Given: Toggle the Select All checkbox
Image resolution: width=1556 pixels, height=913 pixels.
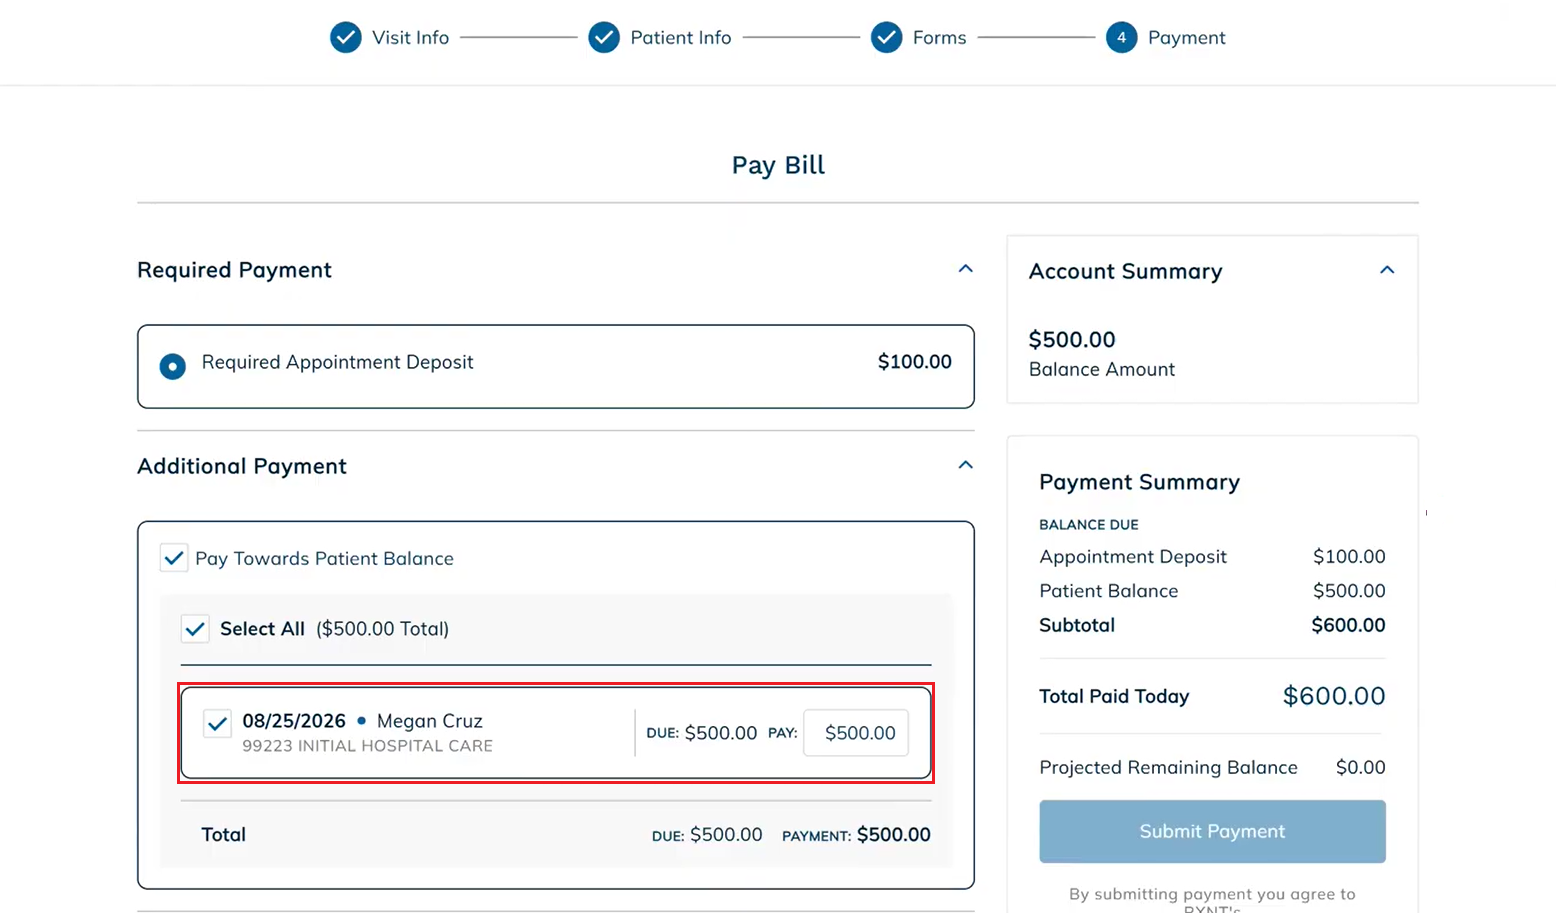Looking at the screenshot, I should (195, 629).
